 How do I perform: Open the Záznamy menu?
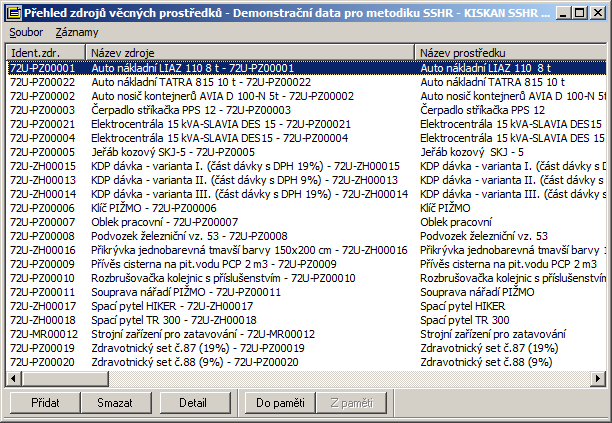(x=76, y=32)
